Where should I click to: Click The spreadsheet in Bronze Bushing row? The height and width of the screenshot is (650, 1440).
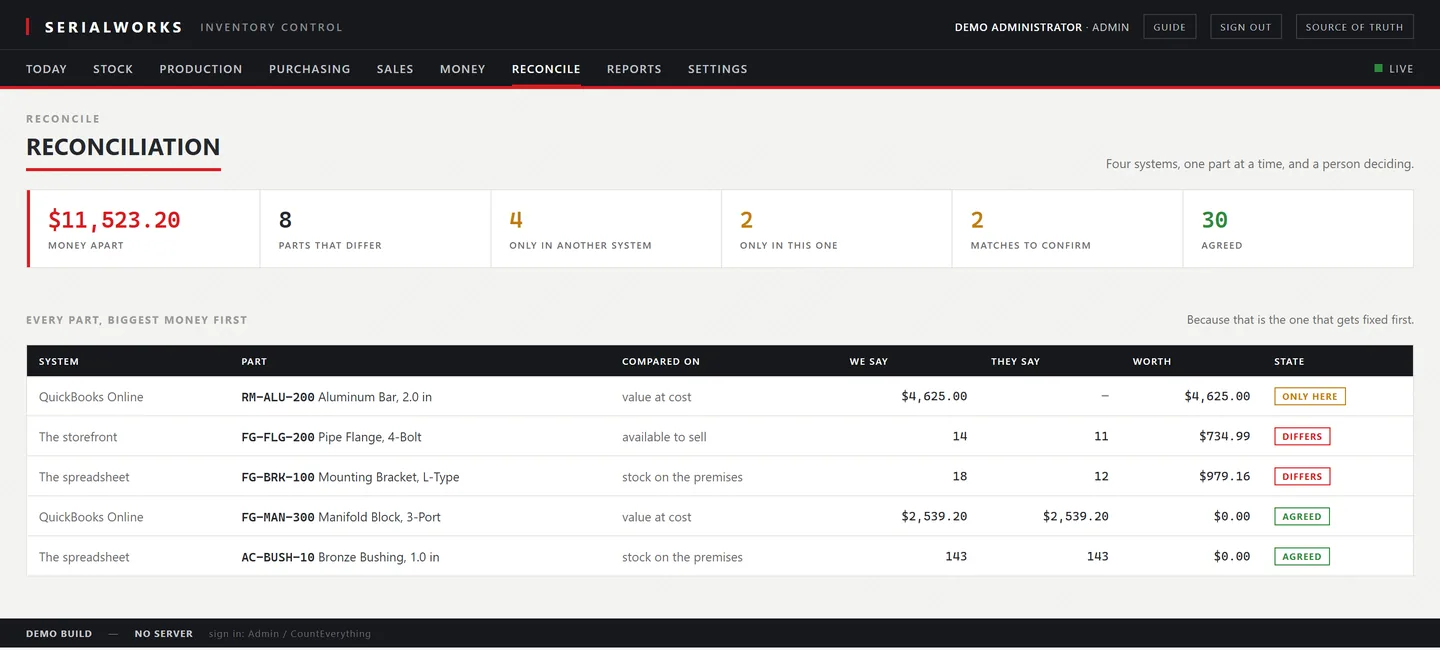pos(84,557)
